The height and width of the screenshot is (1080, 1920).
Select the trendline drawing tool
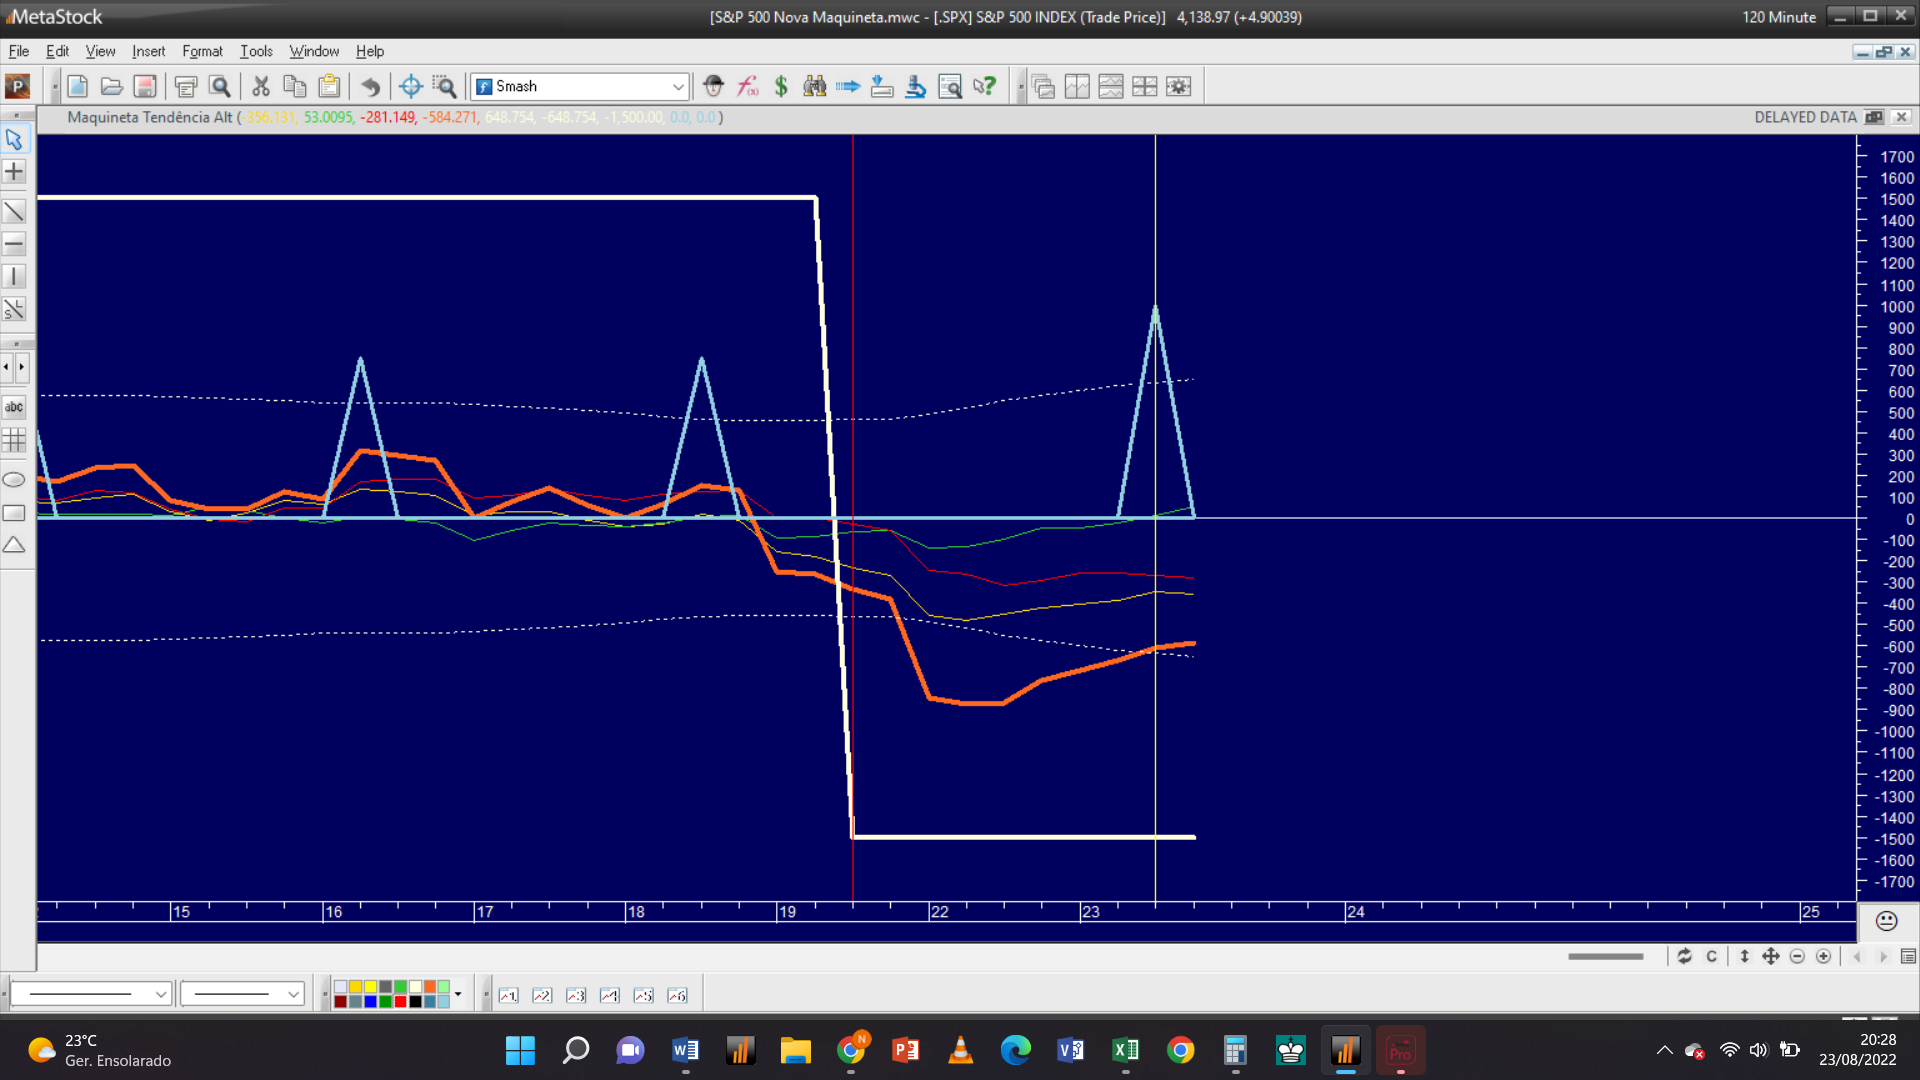pyautogui.click(x=14, y=212)
